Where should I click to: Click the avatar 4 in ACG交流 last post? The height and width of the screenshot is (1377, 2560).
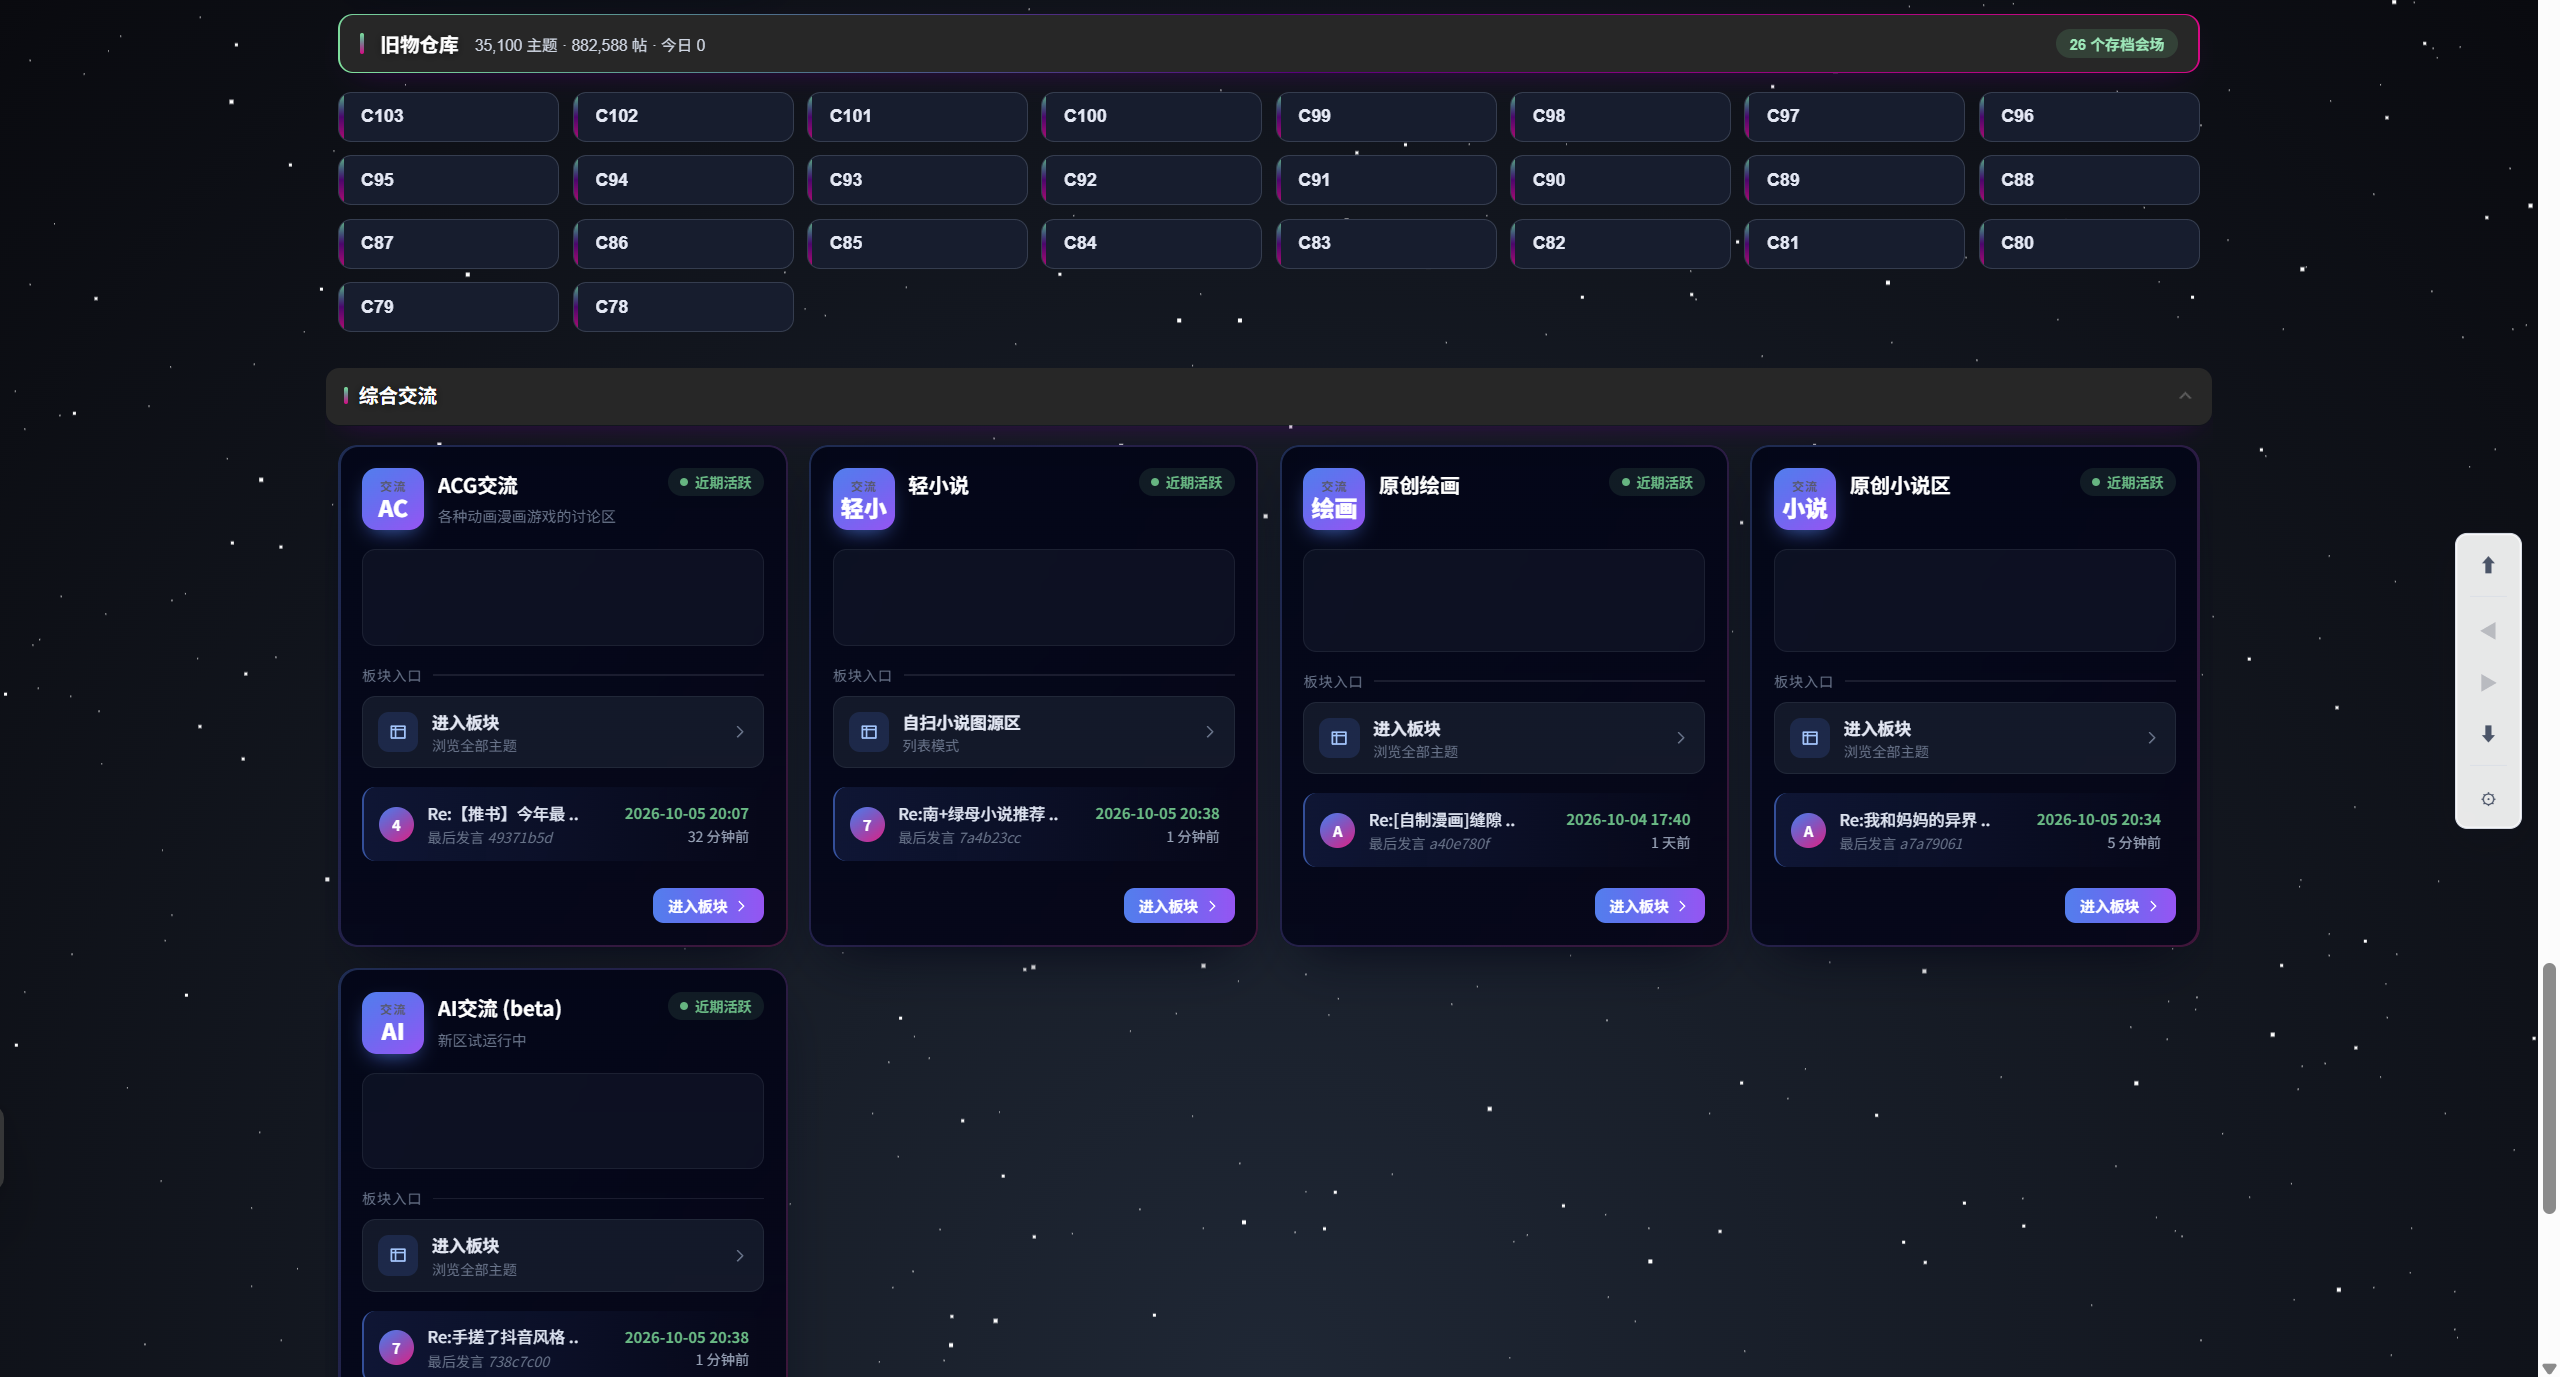pyautogui.click(x=397, y=825)
